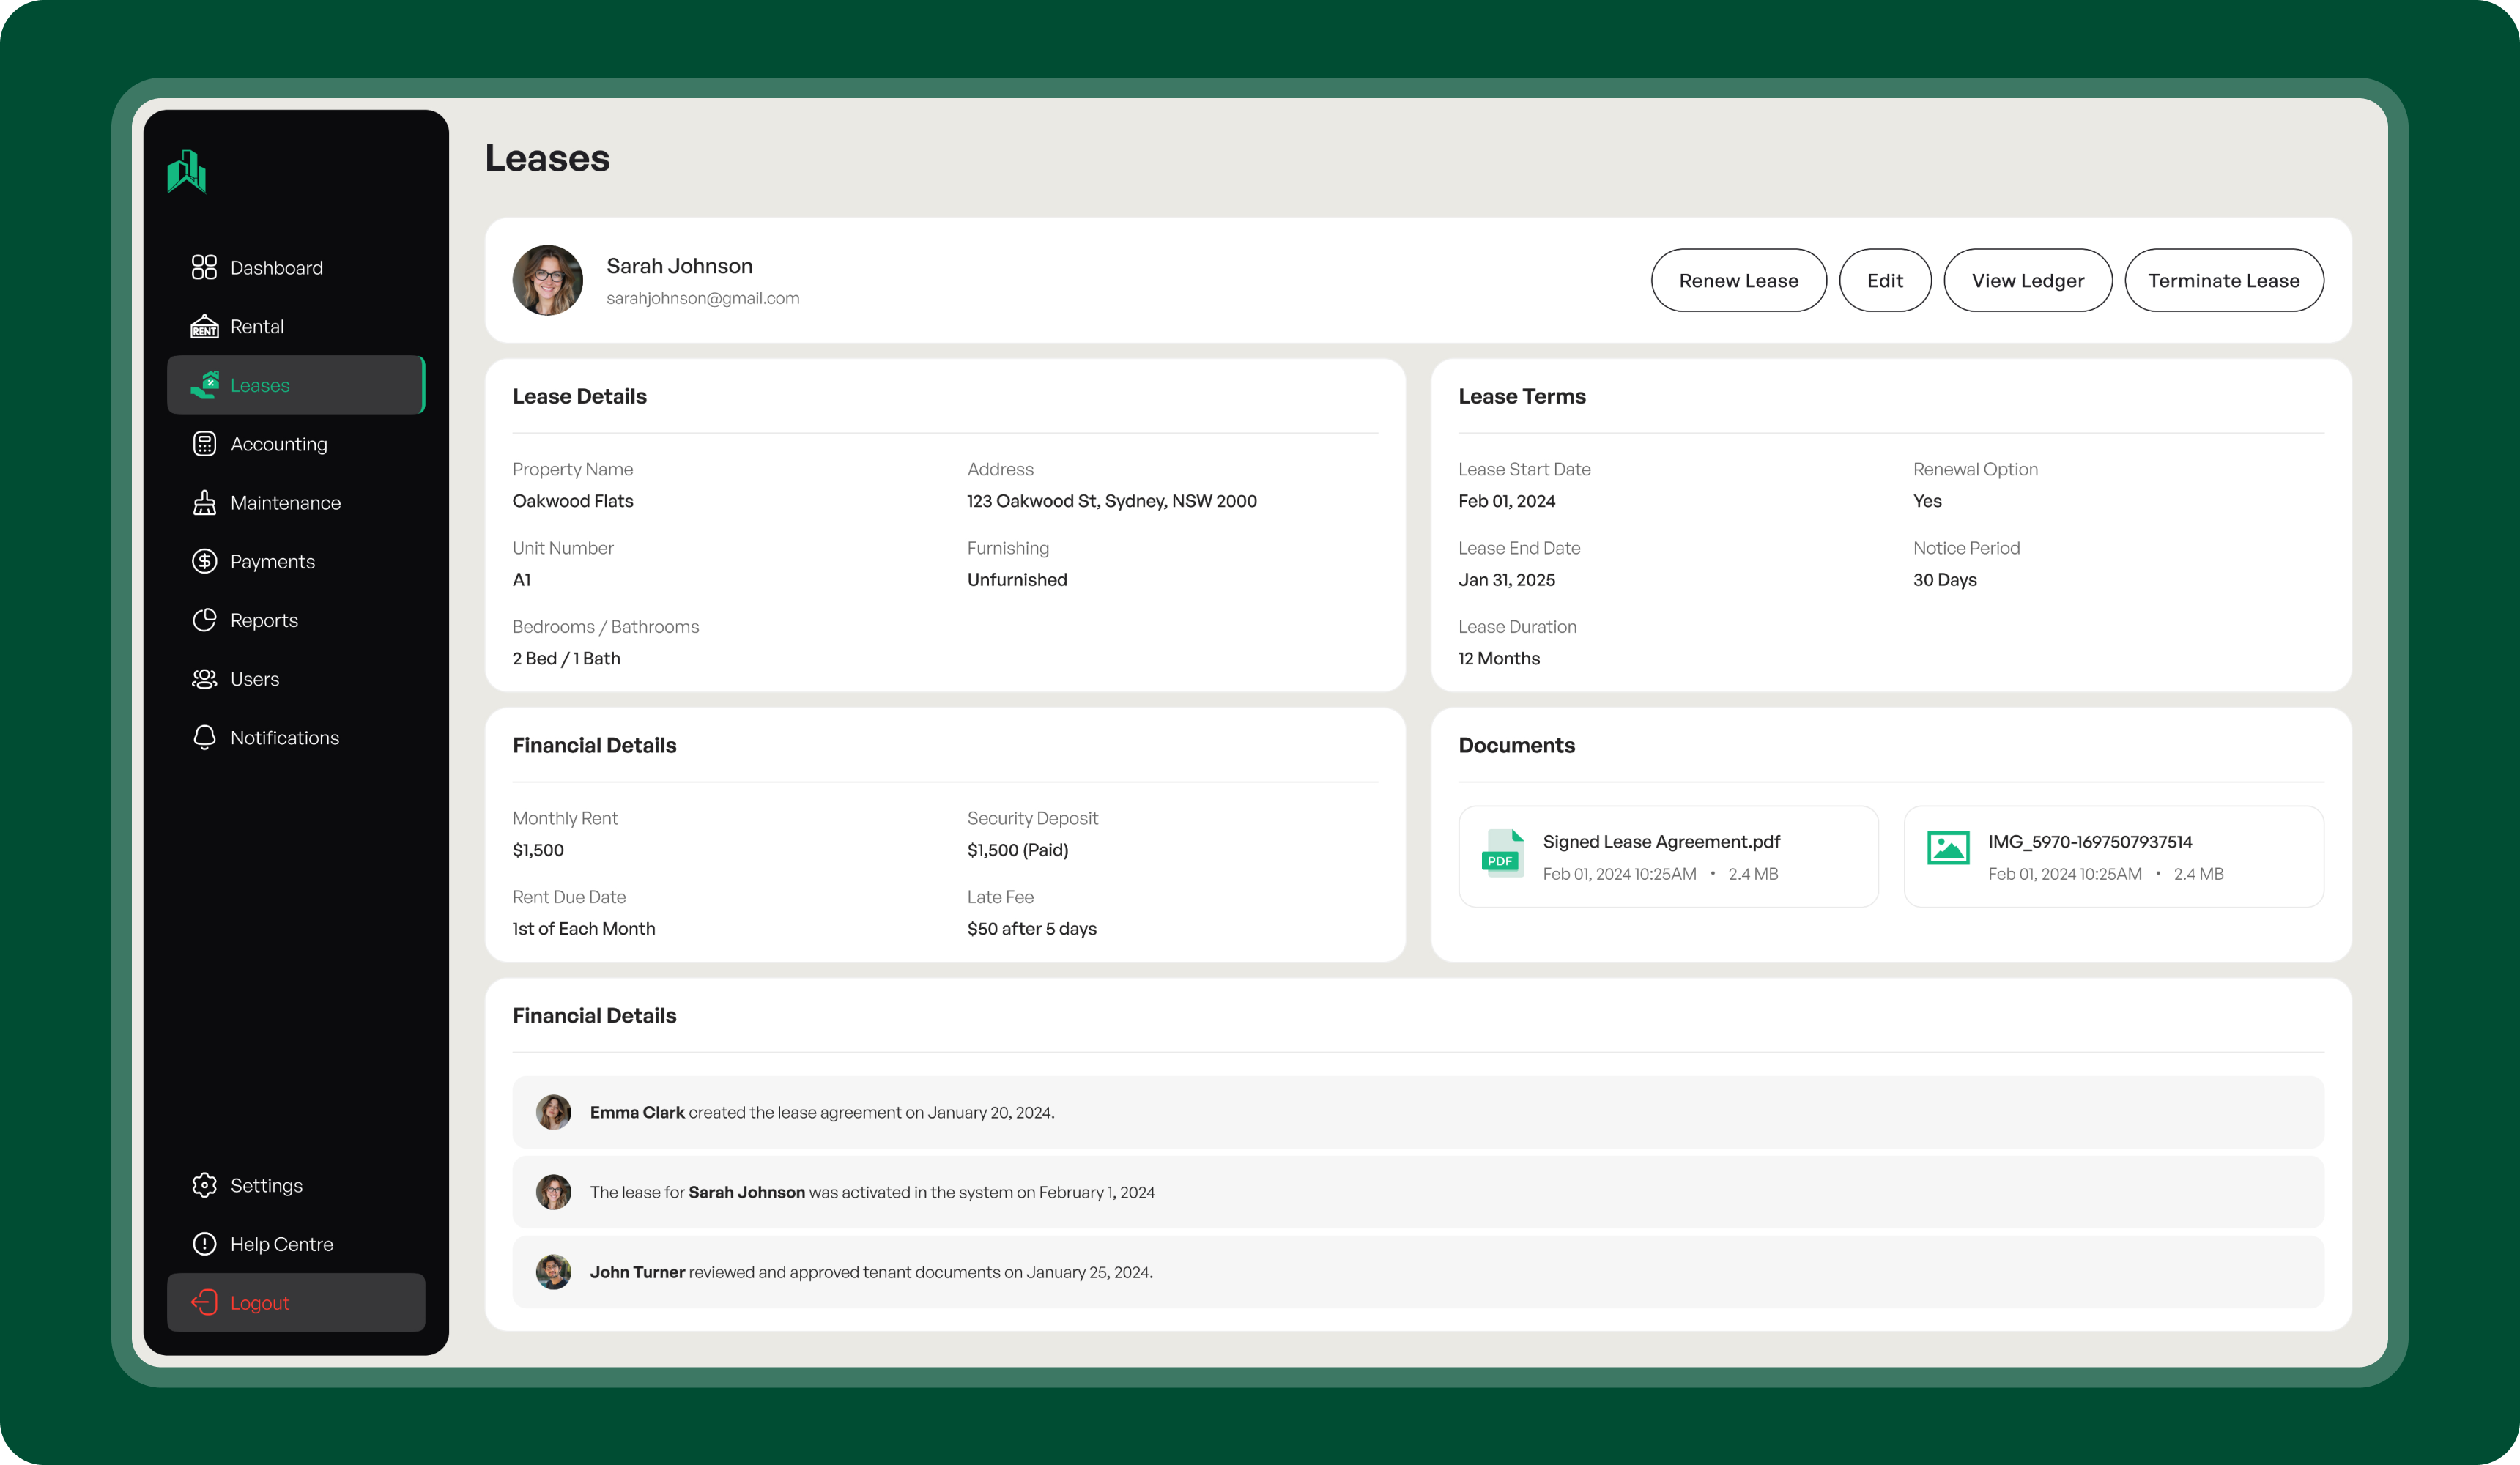
Task: Click the Reports pie chart icon
Action: (x=204, y=620)
